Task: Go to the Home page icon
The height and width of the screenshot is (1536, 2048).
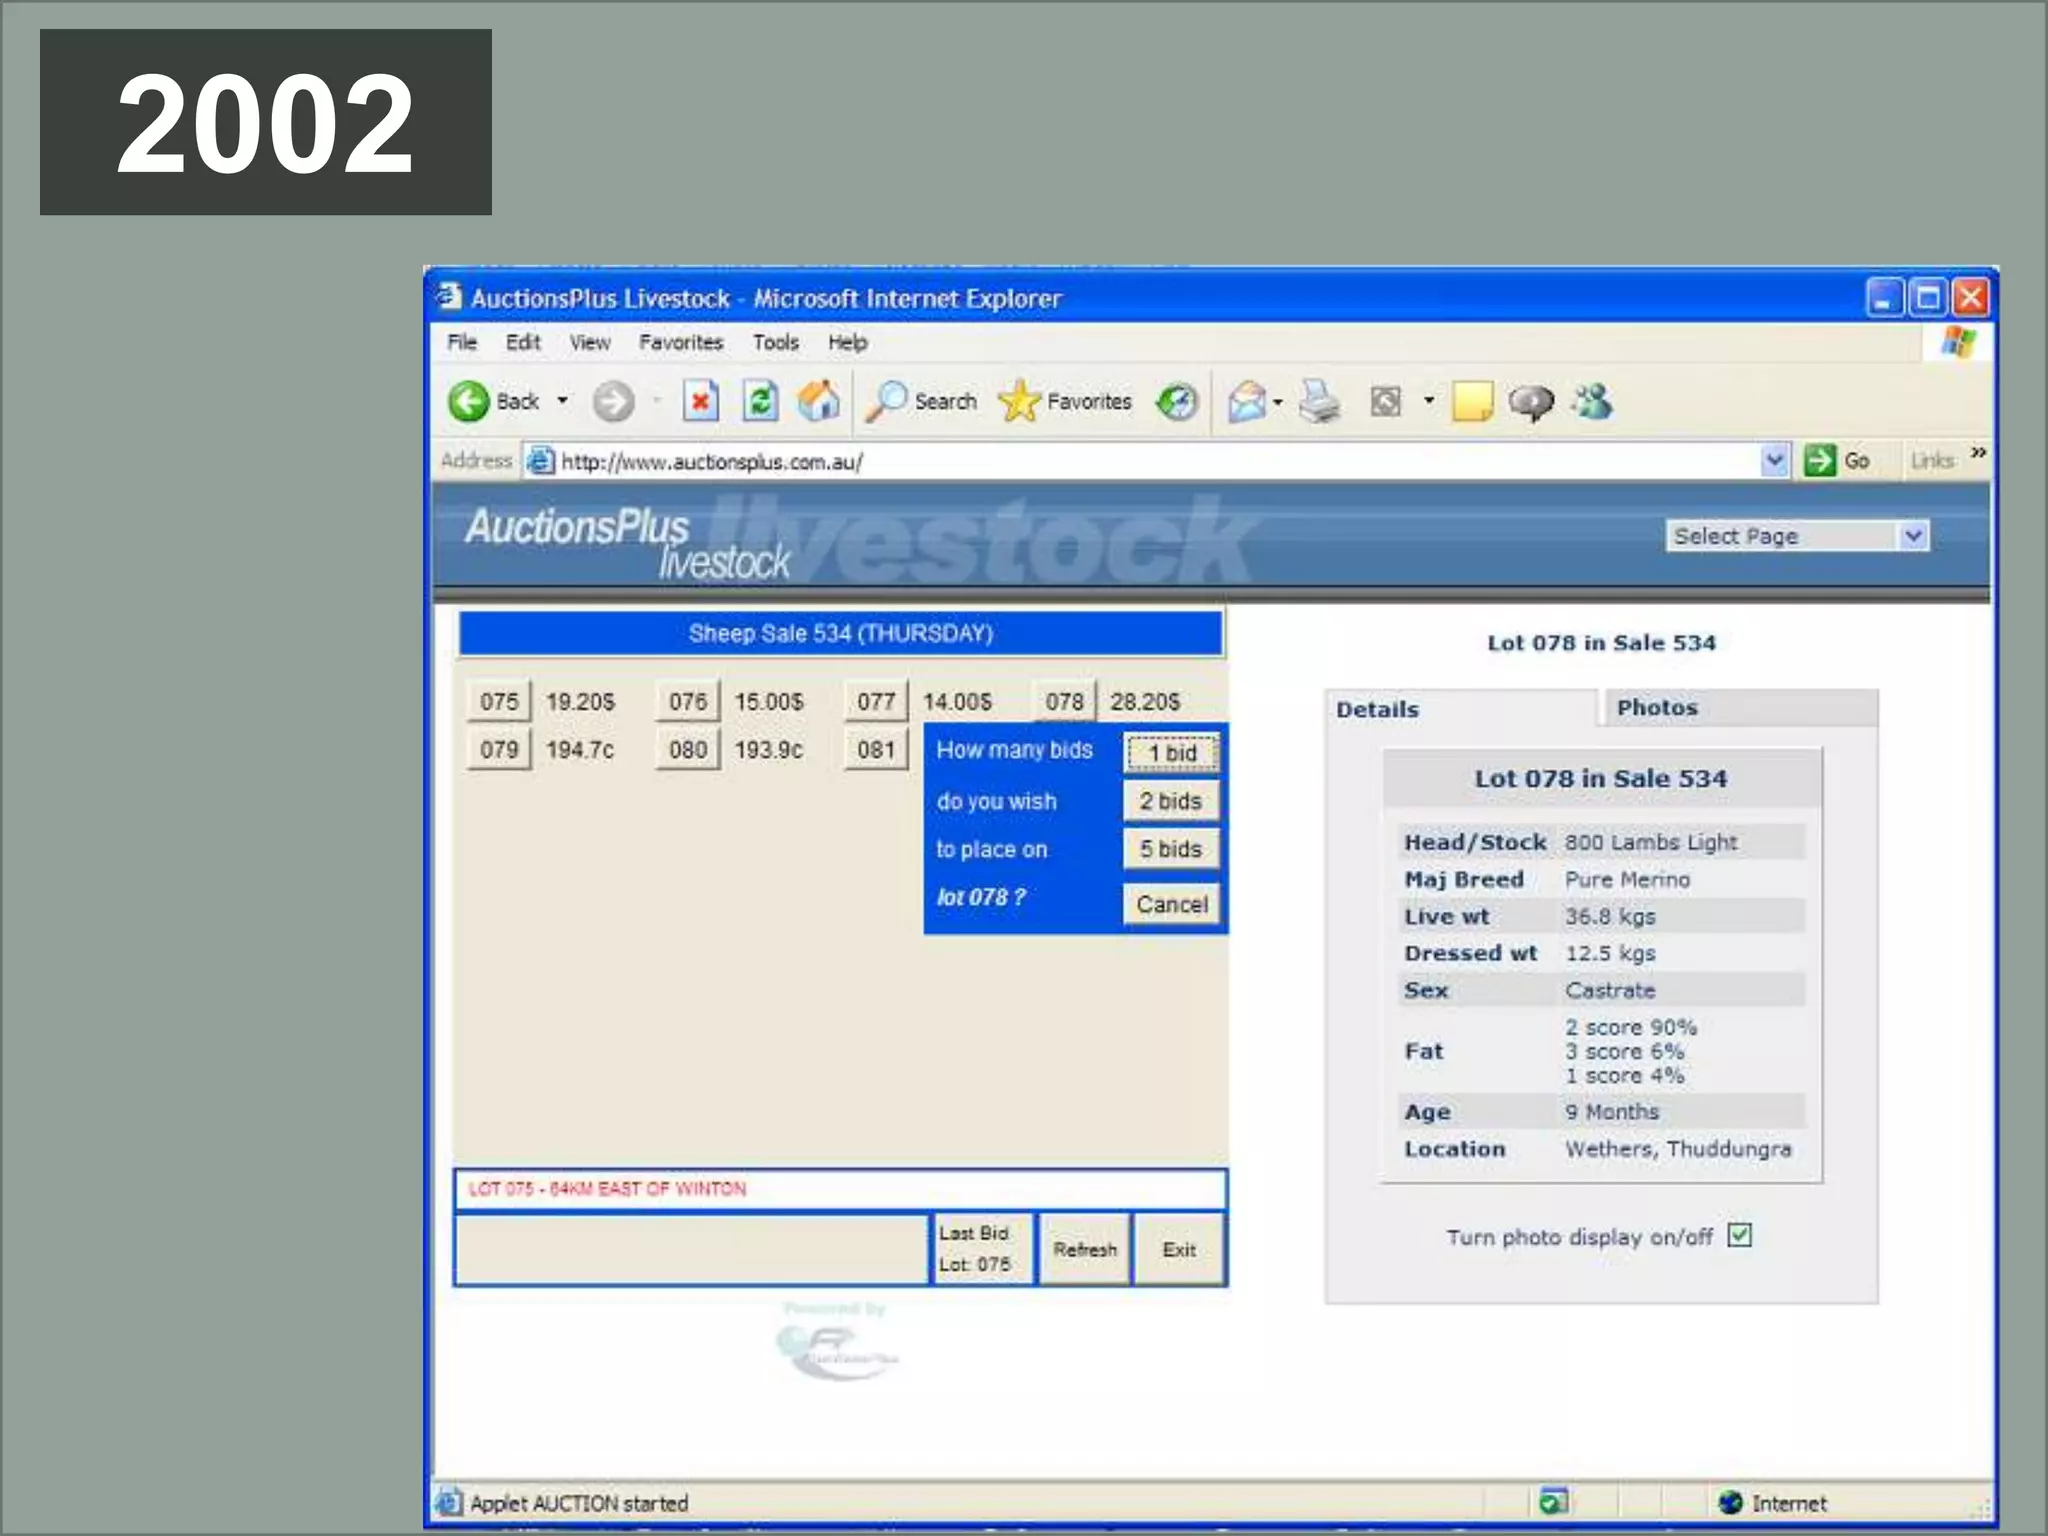Action: click(x=818, y=402)
